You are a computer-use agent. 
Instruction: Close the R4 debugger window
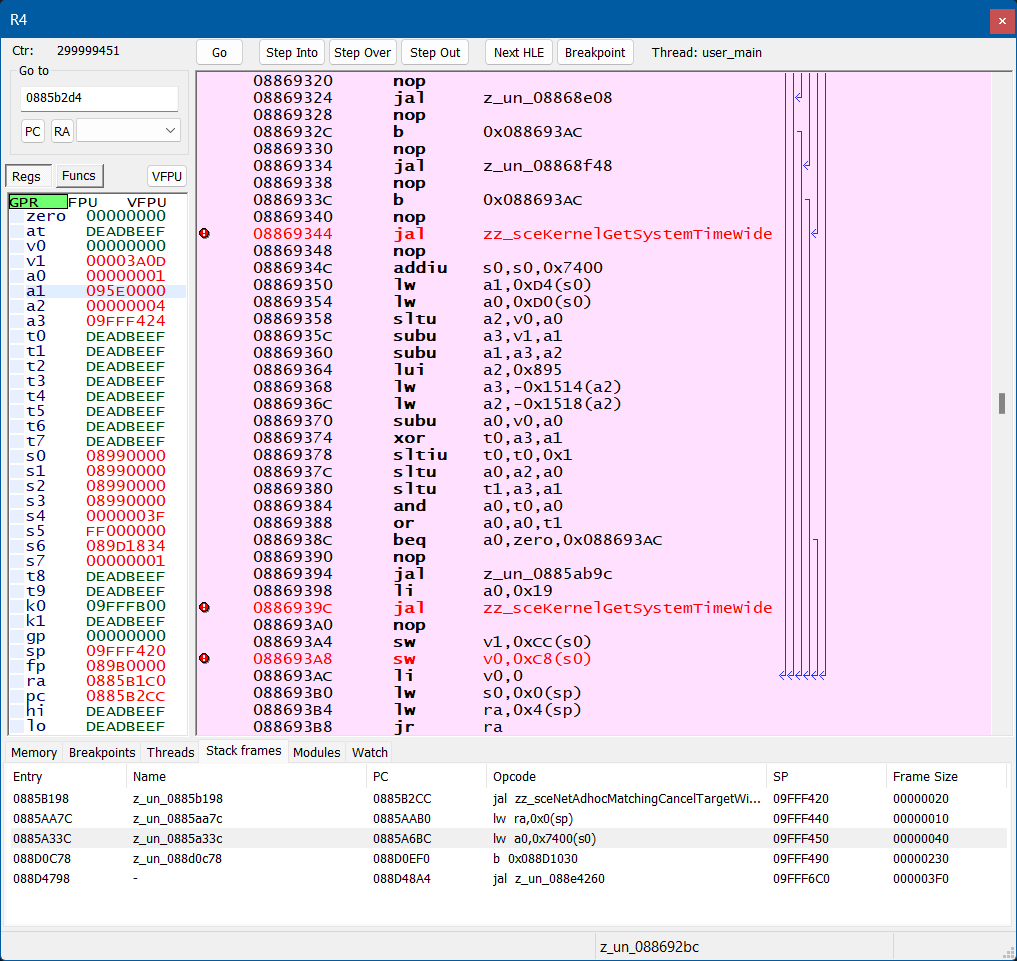(x=1002, y=21)
